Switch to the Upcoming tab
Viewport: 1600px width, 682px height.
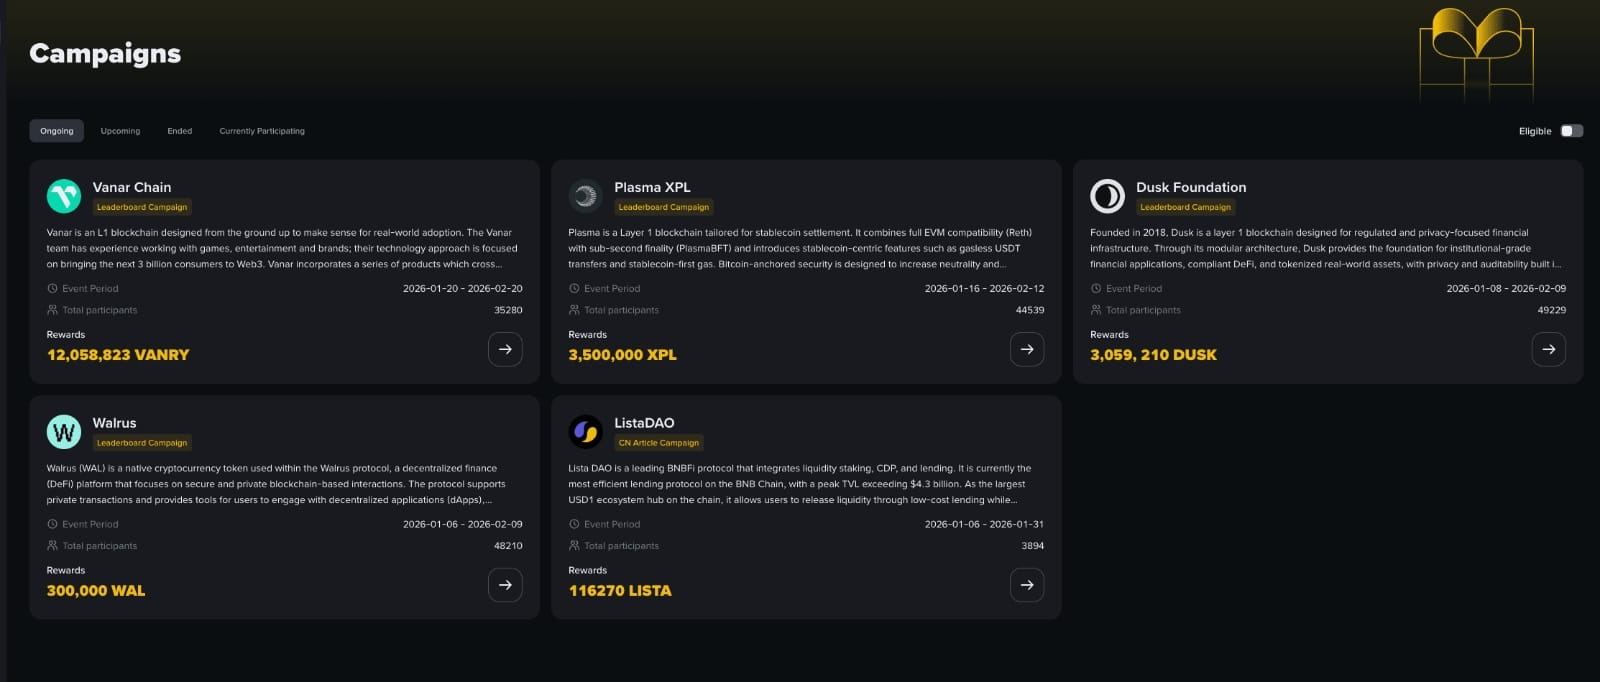click(120, 131)
